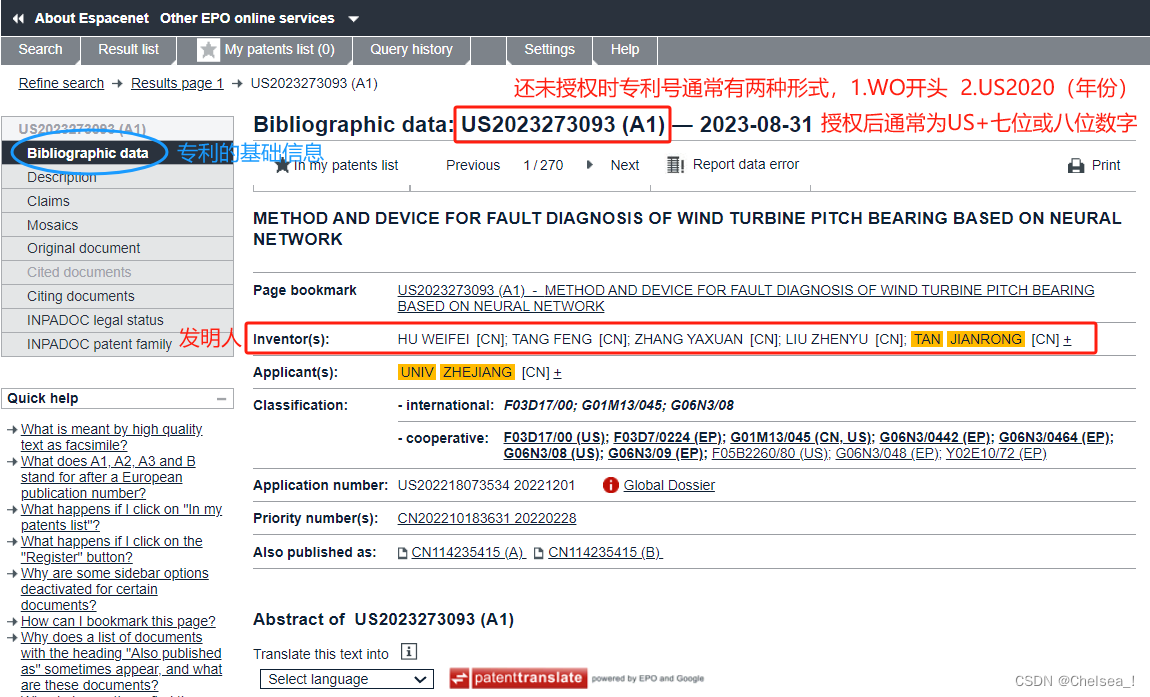Screen dimensions: 1150x697
Task: Open help: What does A1, A2, A3 and B stand for
Action: coord(108,478)
